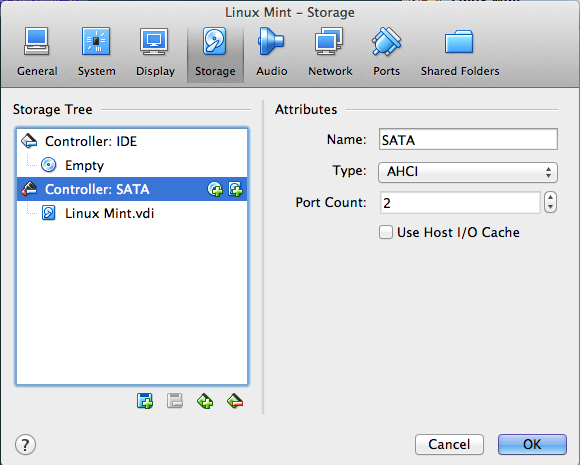Enable Use Host I/O Cache

386,232
